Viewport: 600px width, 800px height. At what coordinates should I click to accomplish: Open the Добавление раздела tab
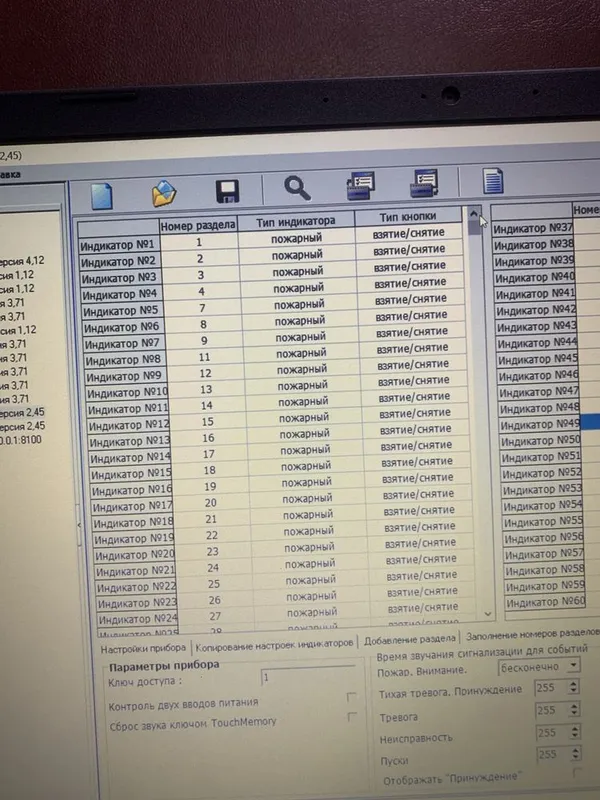[409, 639]
